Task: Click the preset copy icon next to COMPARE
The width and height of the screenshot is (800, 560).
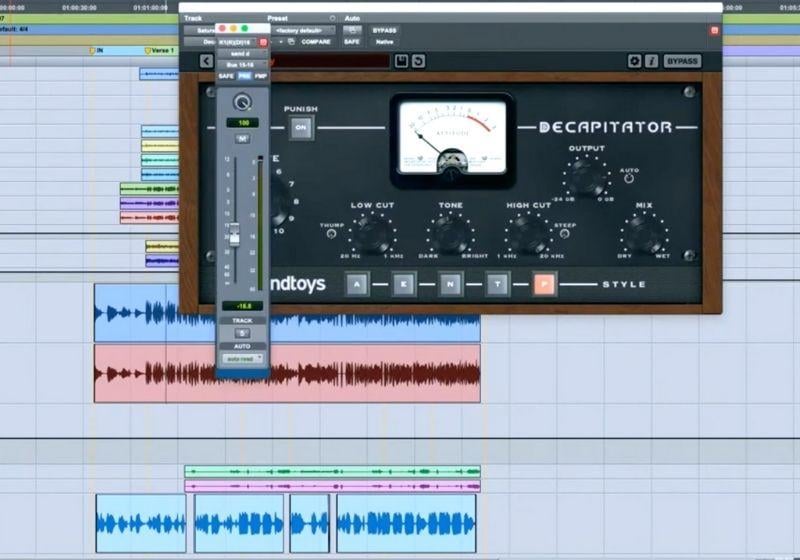Action: [291, 42]
